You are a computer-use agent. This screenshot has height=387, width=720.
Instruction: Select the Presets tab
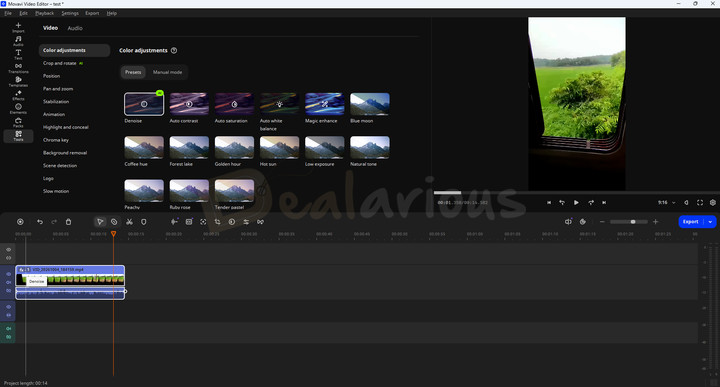[x=133, y=72]
